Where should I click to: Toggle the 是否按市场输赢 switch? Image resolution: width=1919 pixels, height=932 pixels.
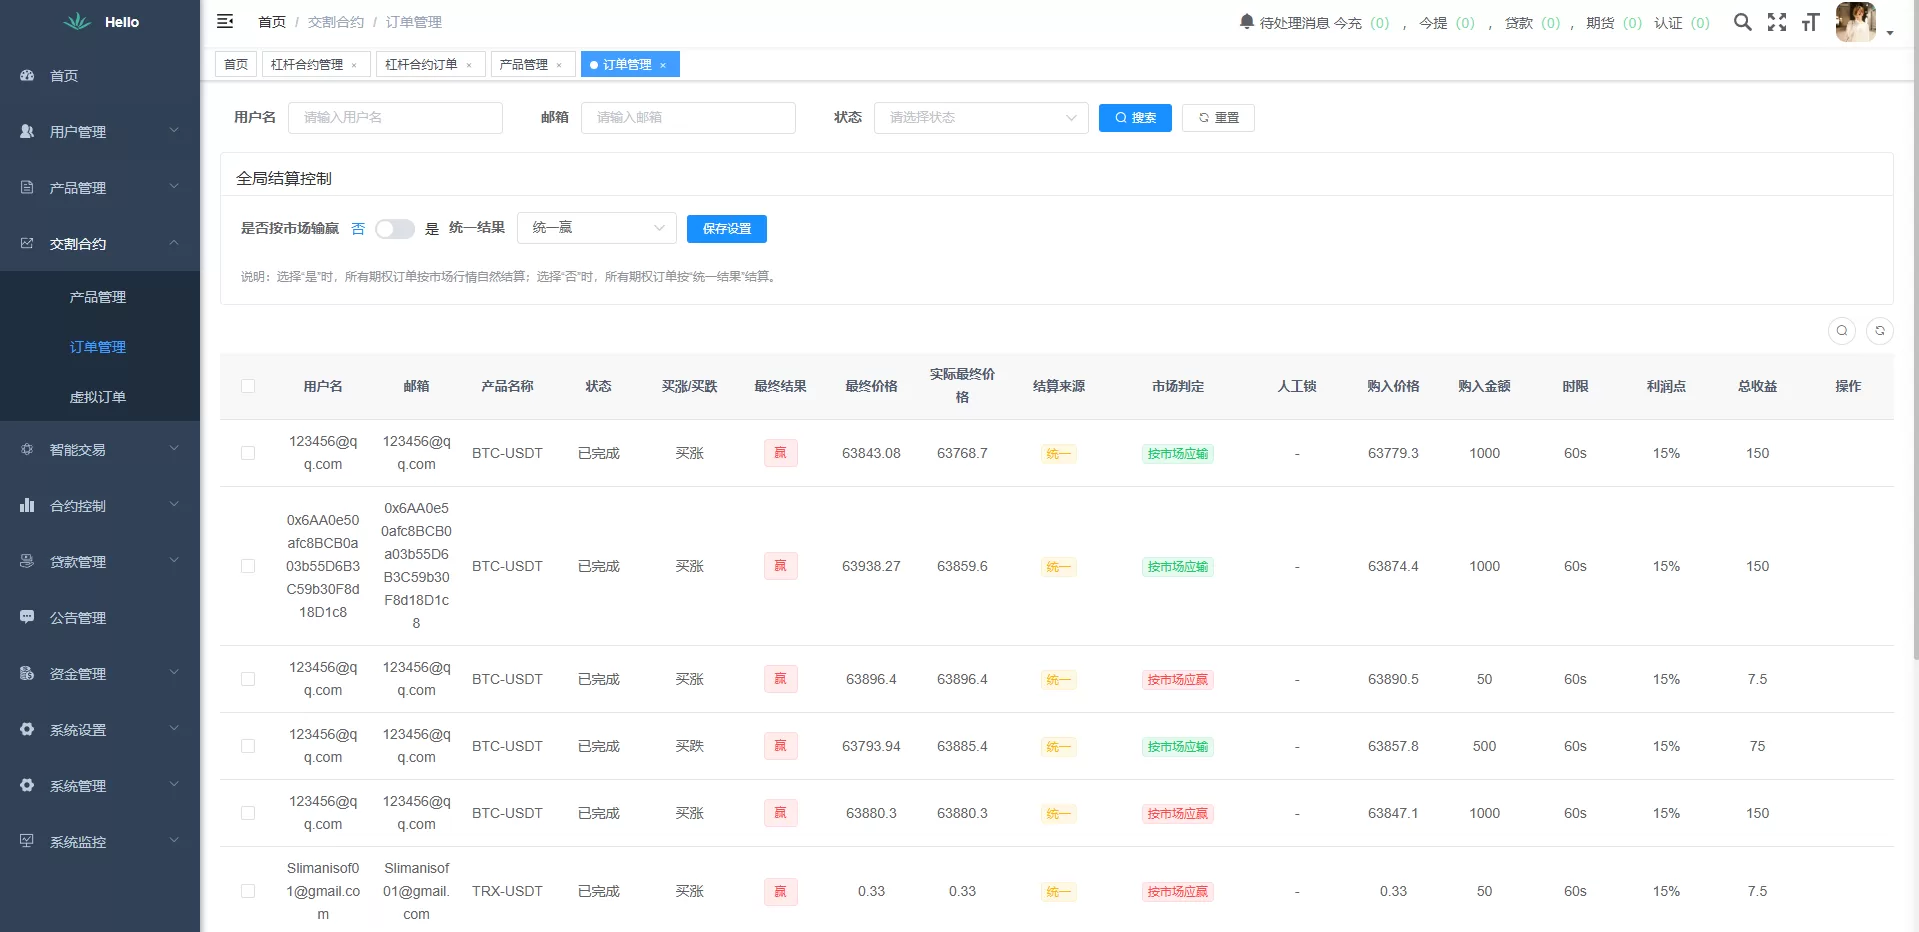tap(394, 229)
